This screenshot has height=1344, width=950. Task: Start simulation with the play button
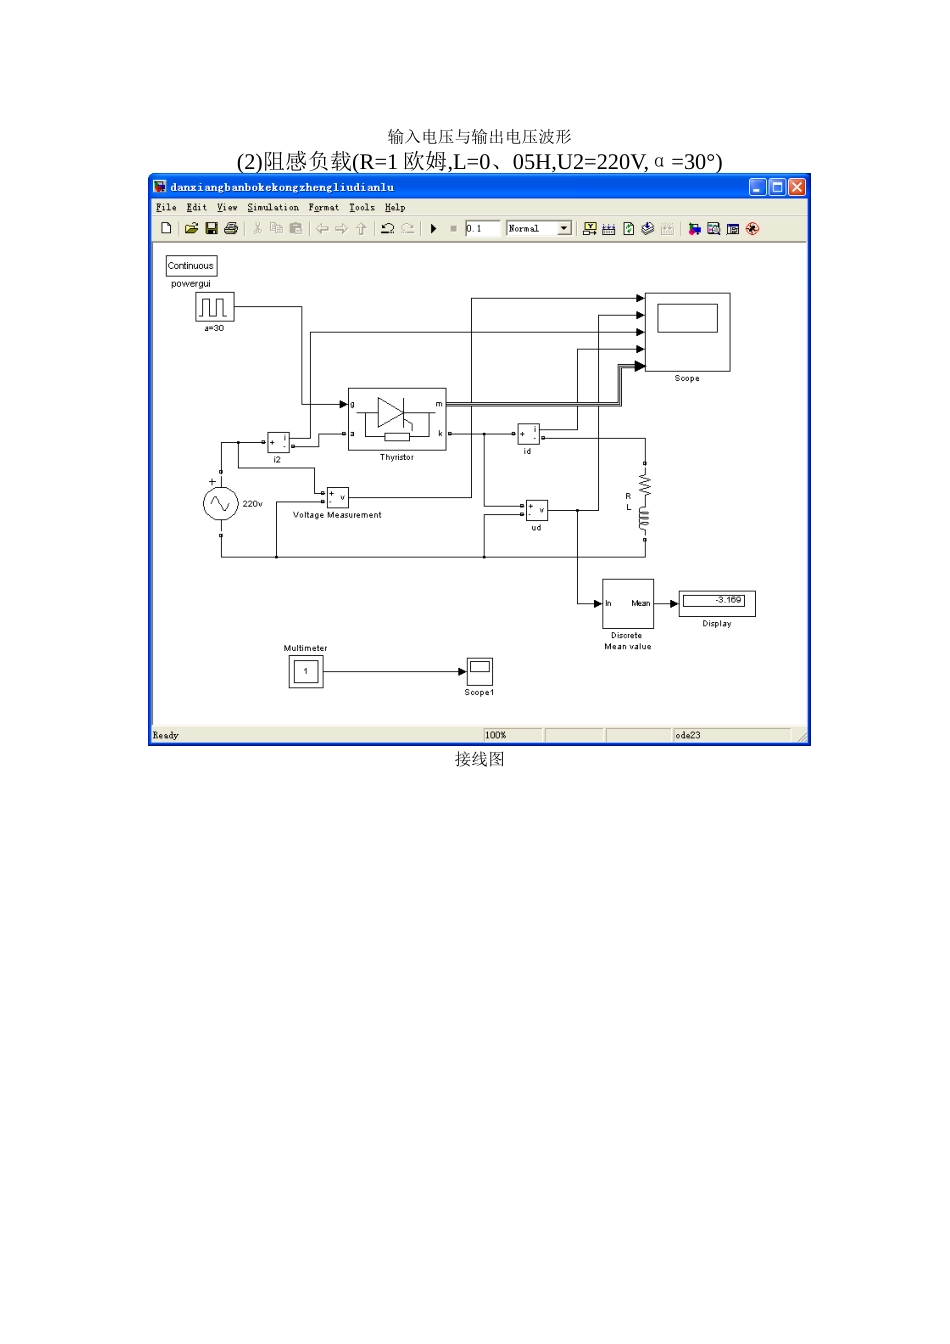coord(434,229)
